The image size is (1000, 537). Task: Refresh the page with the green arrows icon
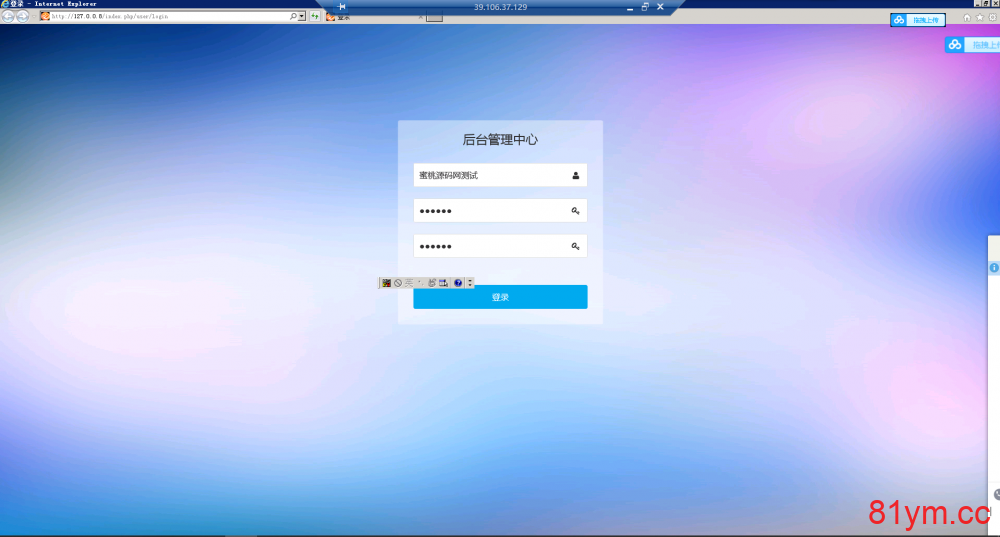coord(315,17)
